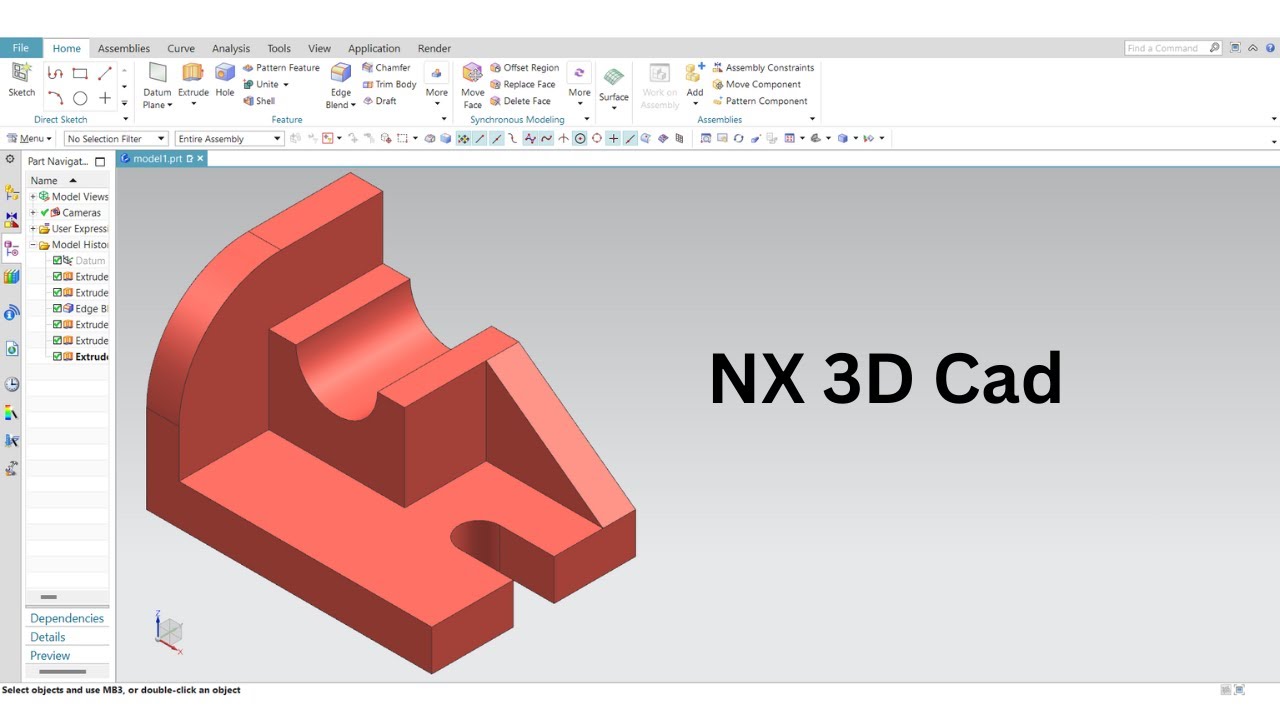Screen dimensions: 1280x720
Task: Toggle the snap point on curve option
Action: click(630, 139)
